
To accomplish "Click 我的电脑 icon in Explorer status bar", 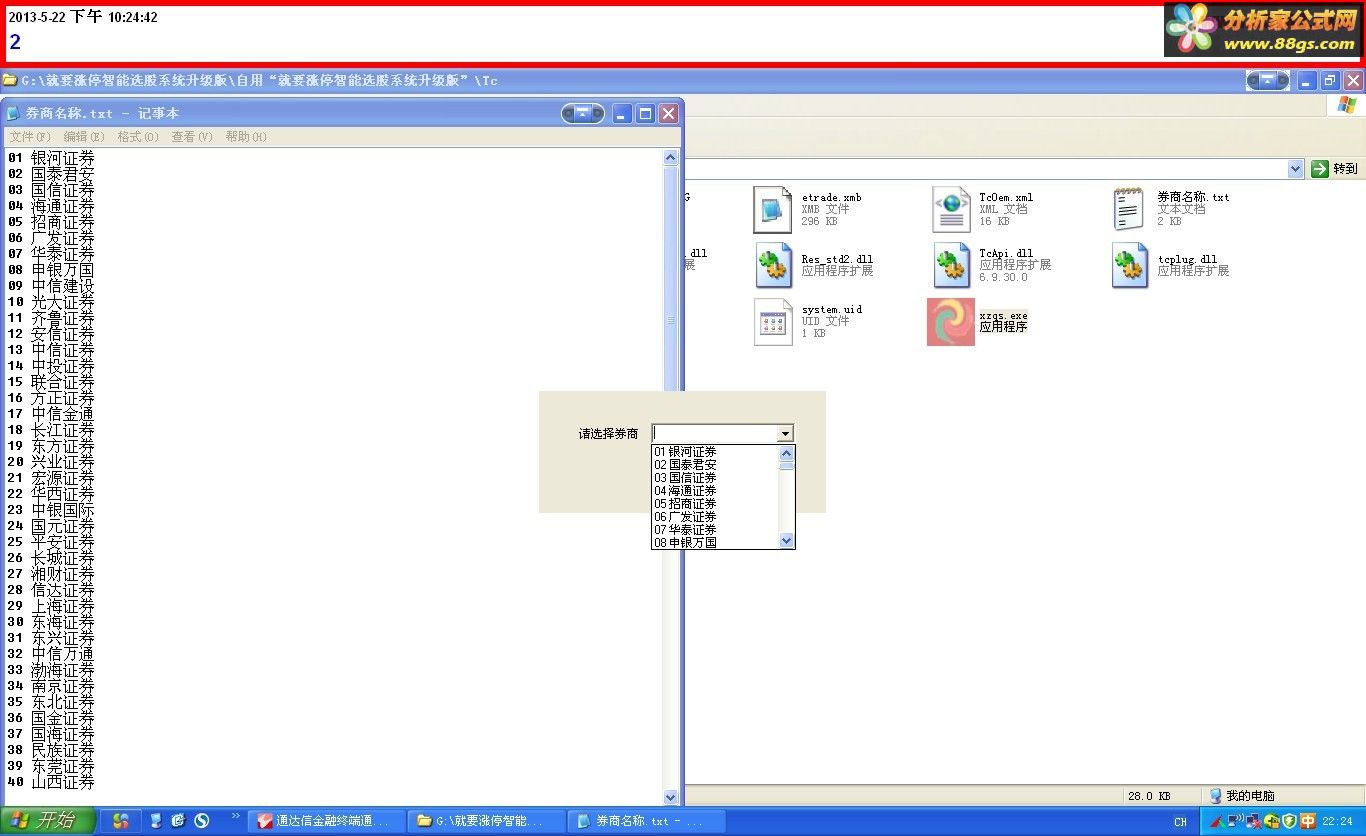I will pyautogui.click(x=1215, y=796).
